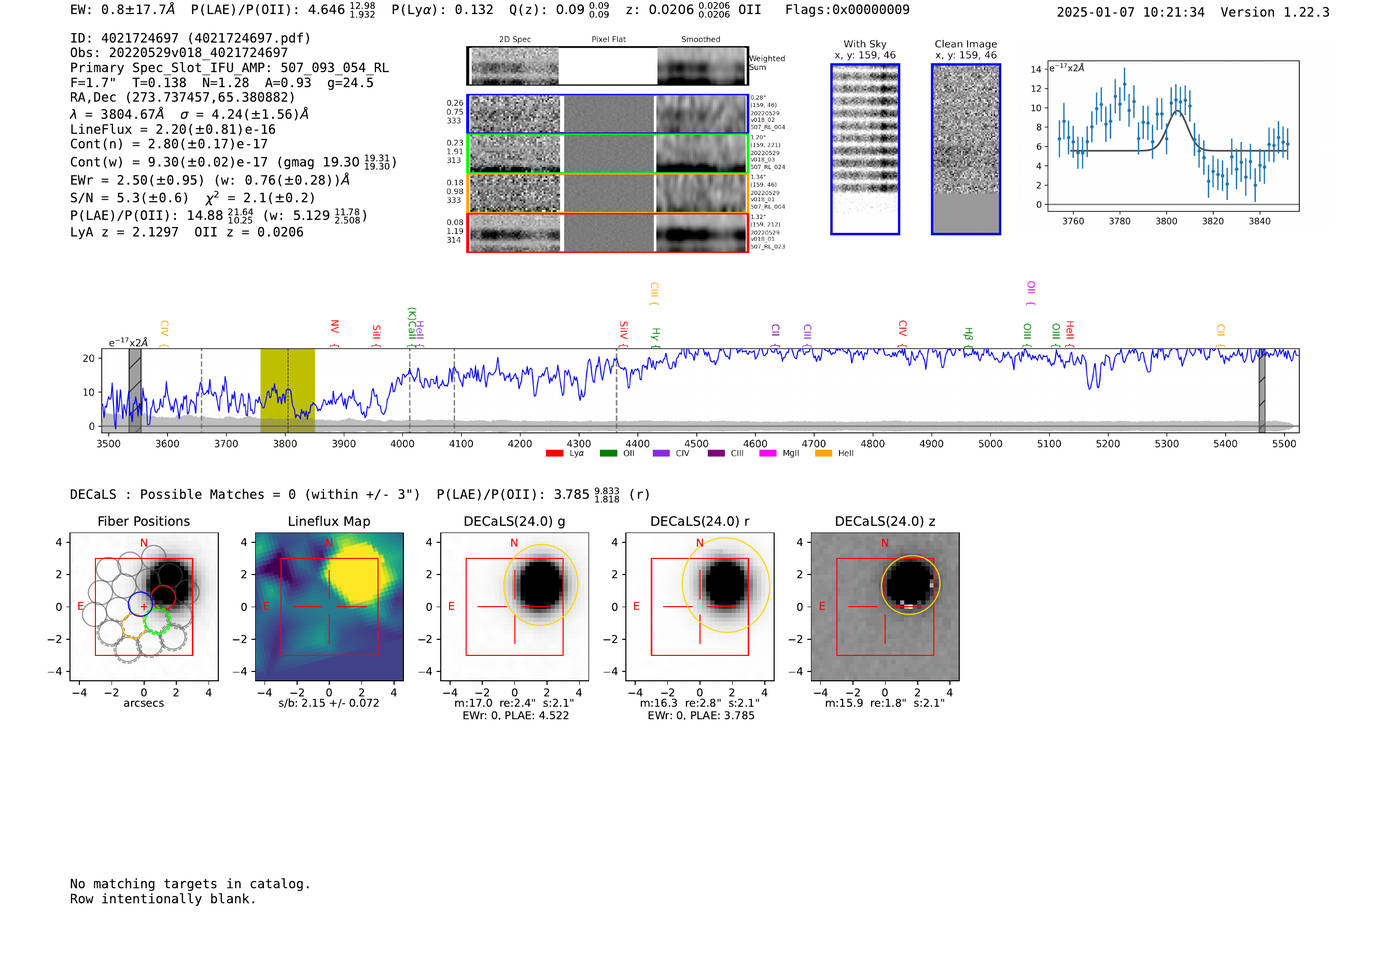Viewport: 1400px width, 953px height.
Task: Click the yellow aperture ellipse in DECaLS g
Action: coord(541,585)
